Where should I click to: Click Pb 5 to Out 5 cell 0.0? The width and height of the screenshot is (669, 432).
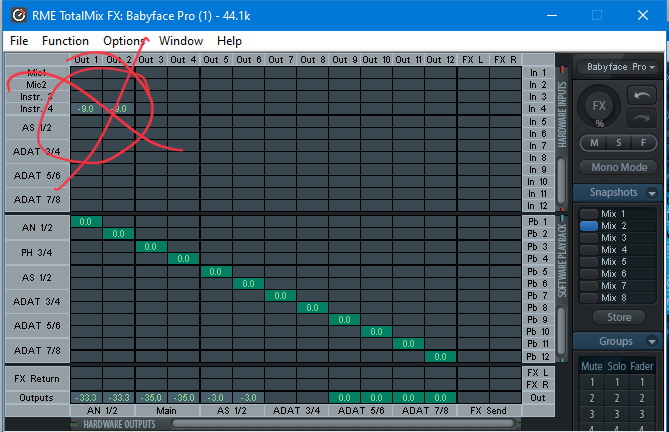215,271
